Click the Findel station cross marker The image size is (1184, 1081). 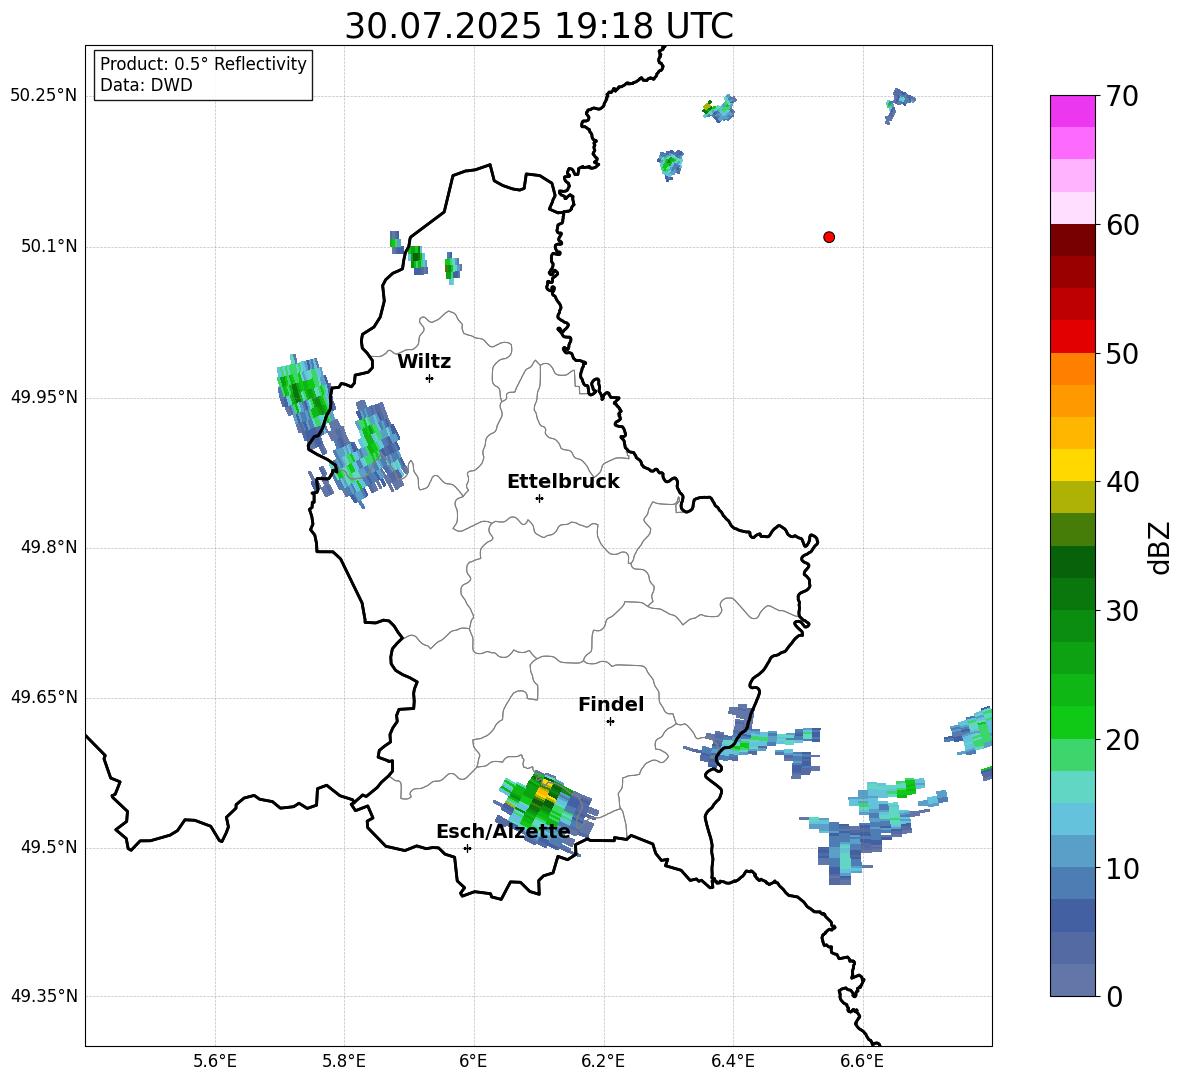click(x=610, y=722)
